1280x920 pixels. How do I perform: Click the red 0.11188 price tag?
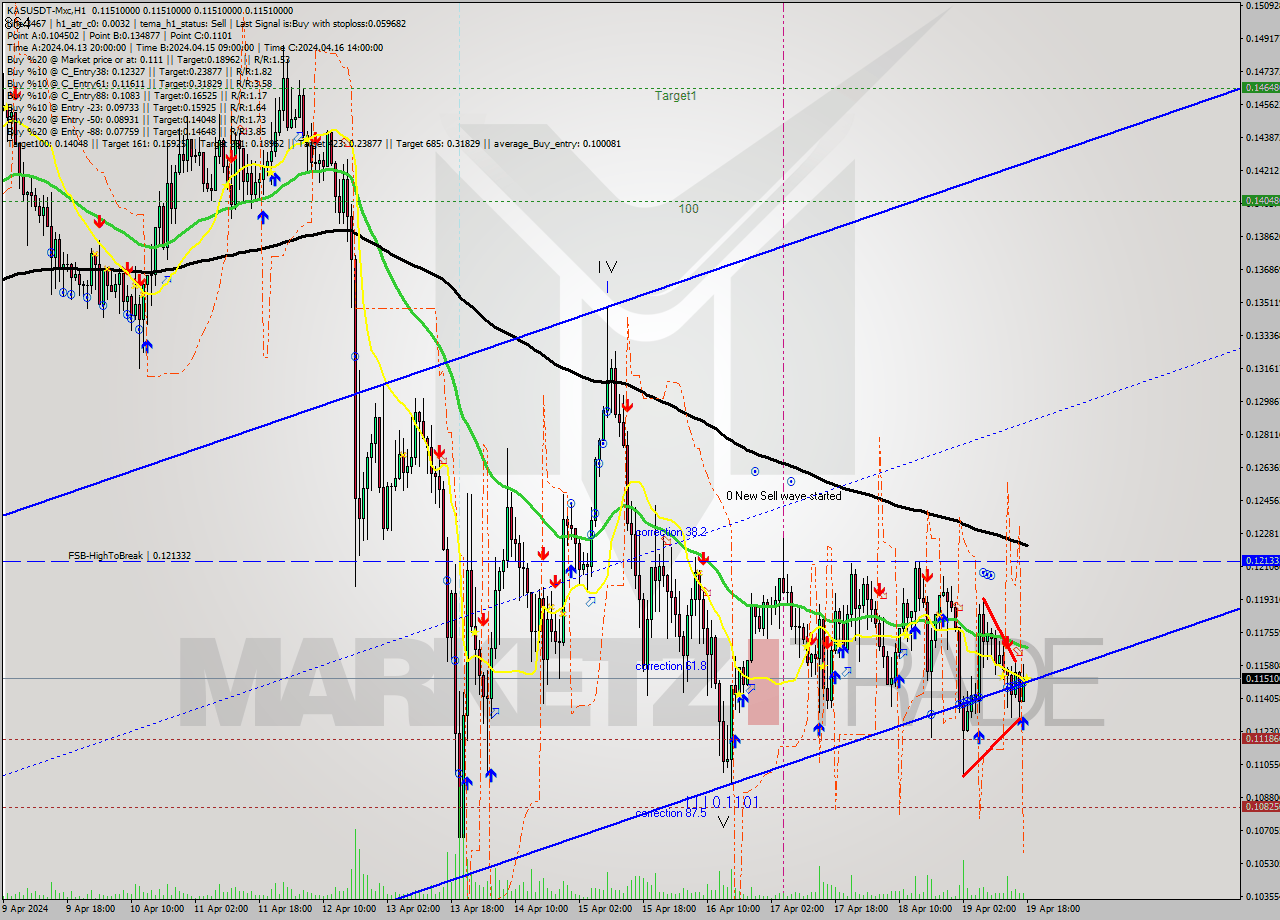pyautogui.click(x=1260, y=739)
